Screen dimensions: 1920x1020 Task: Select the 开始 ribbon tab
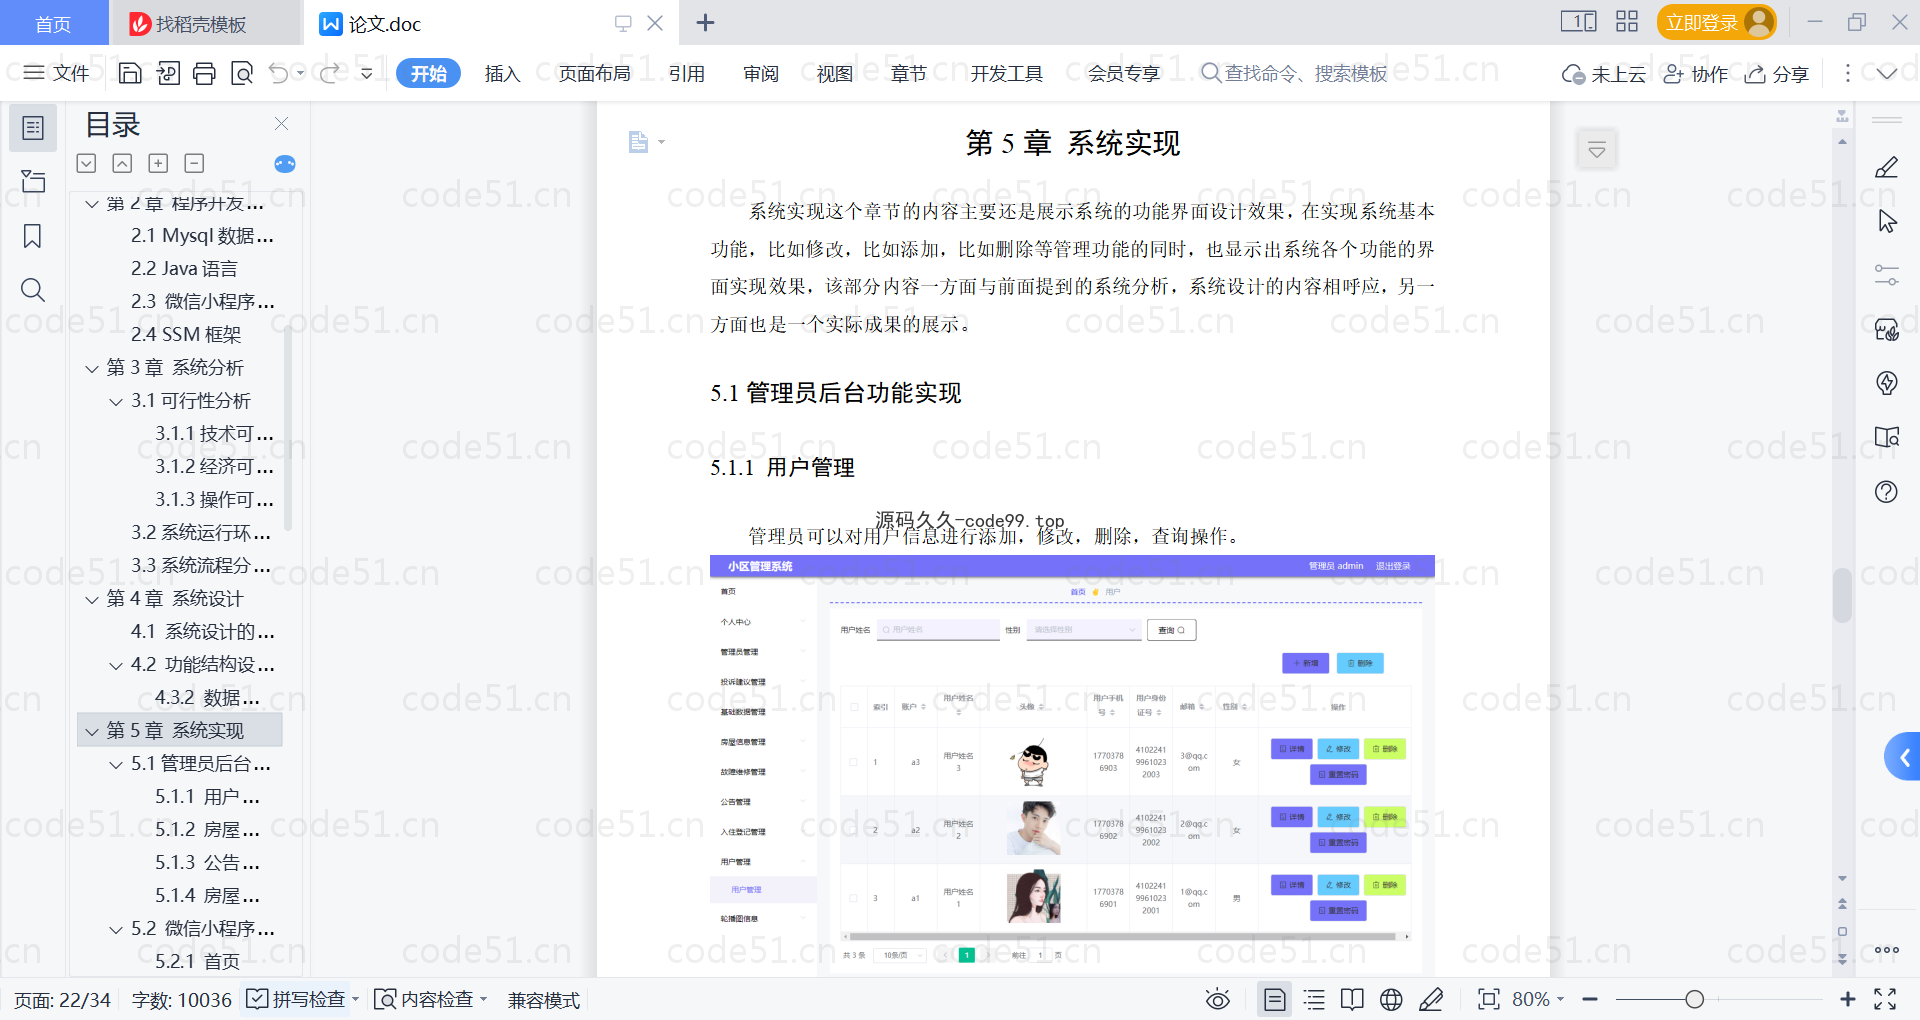click(x=428, y=73)
